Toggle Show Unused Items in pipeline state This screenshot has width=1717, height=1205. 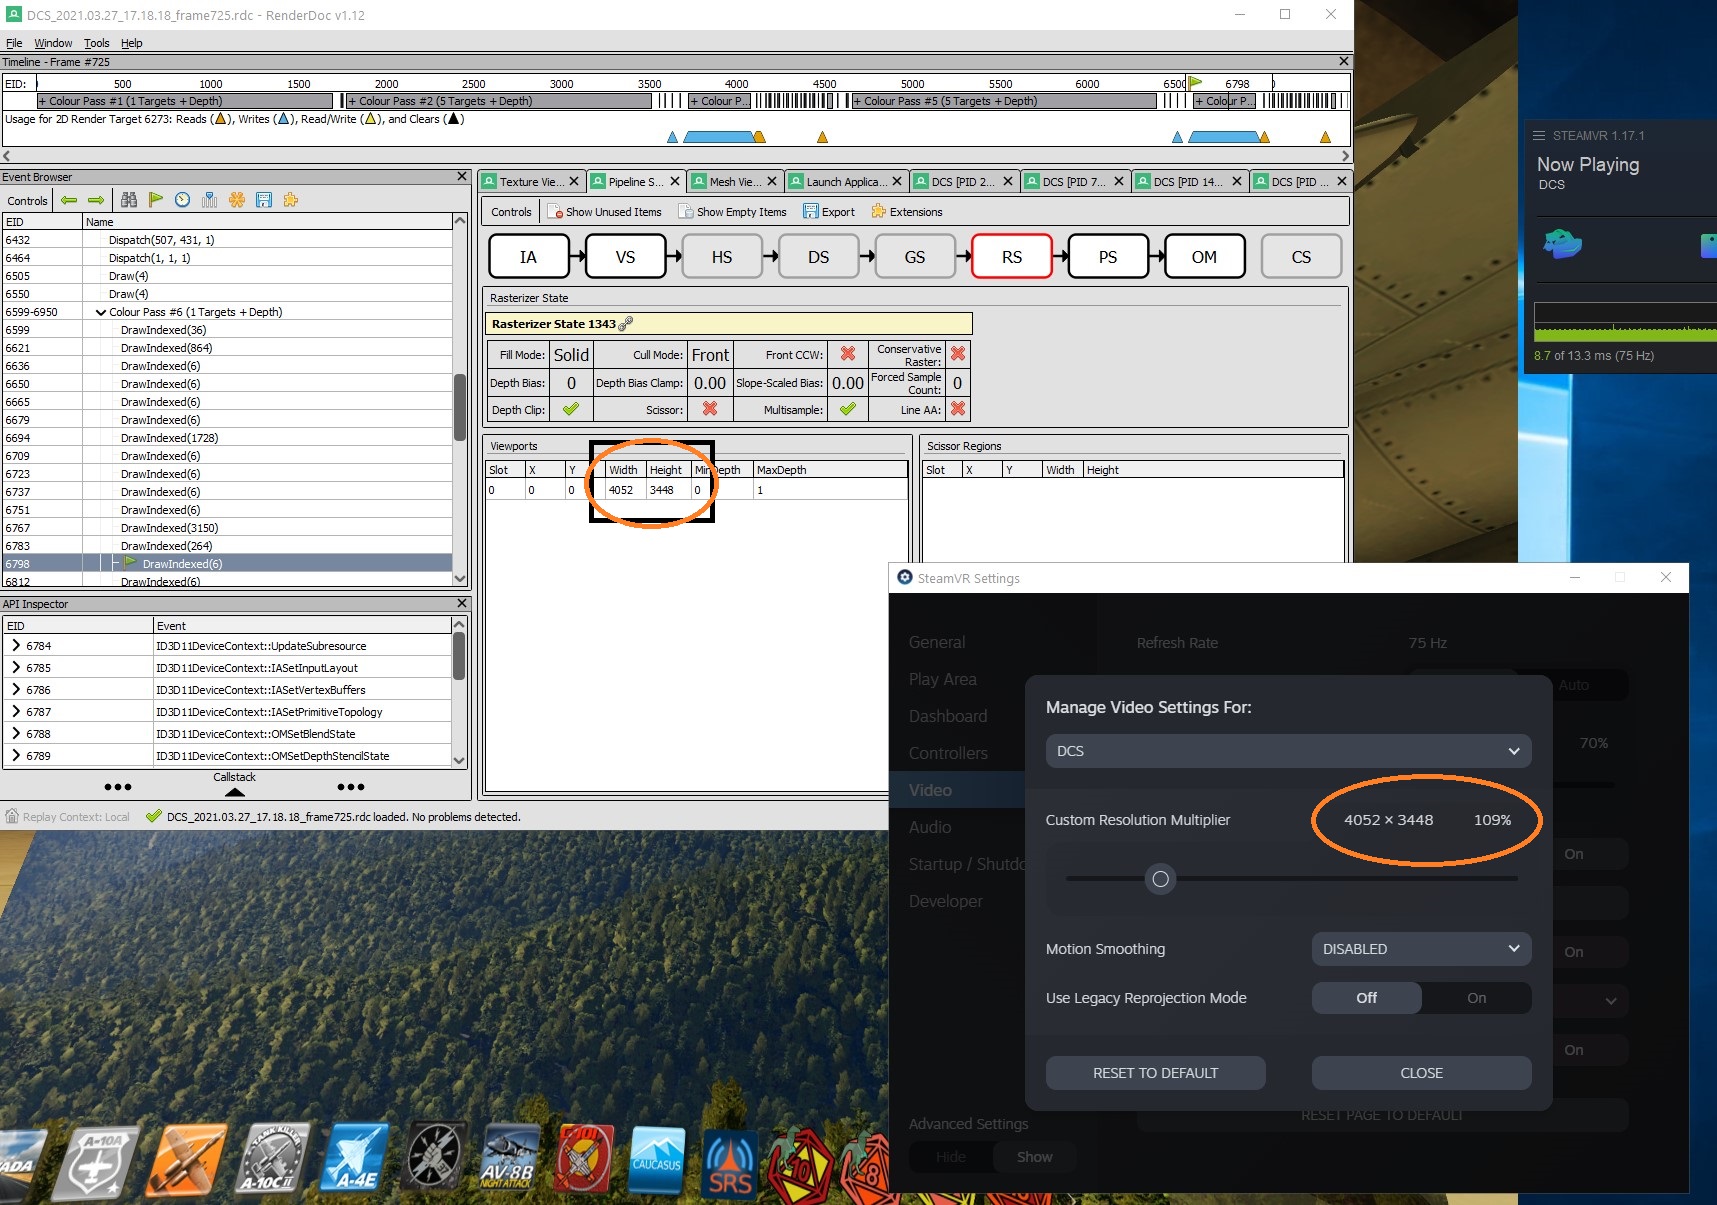(604, 212)
